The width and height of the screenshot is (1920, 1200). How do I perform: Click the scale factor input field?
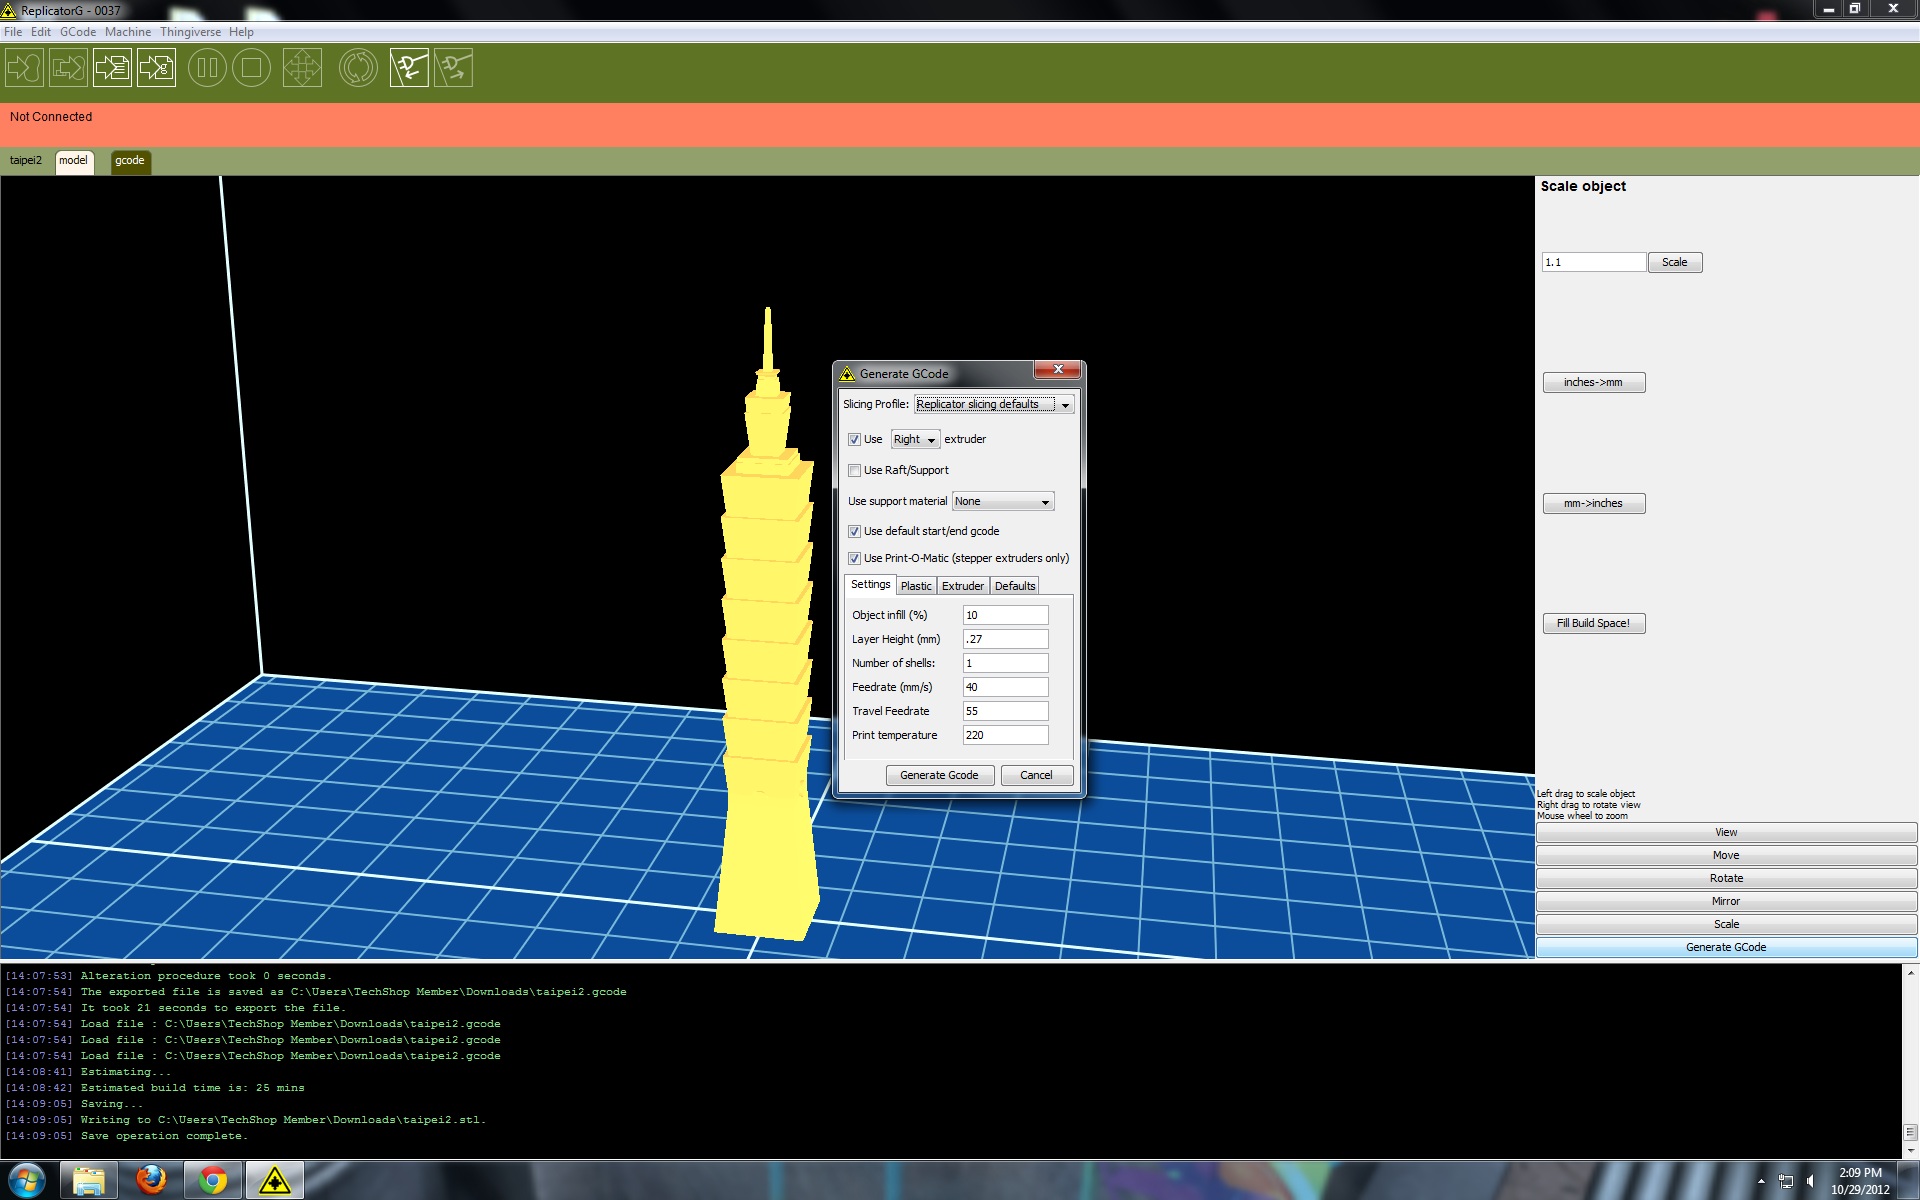[x=1593, y=262]
